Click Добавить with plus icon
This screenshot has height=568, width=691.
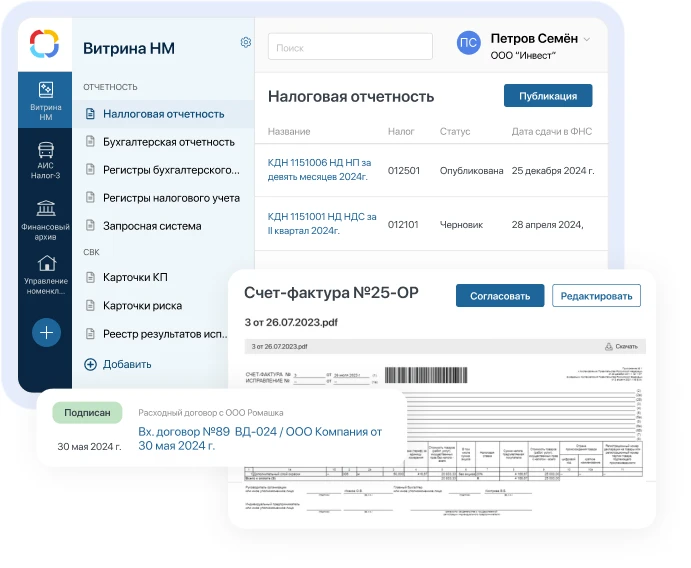coord(117,364)
